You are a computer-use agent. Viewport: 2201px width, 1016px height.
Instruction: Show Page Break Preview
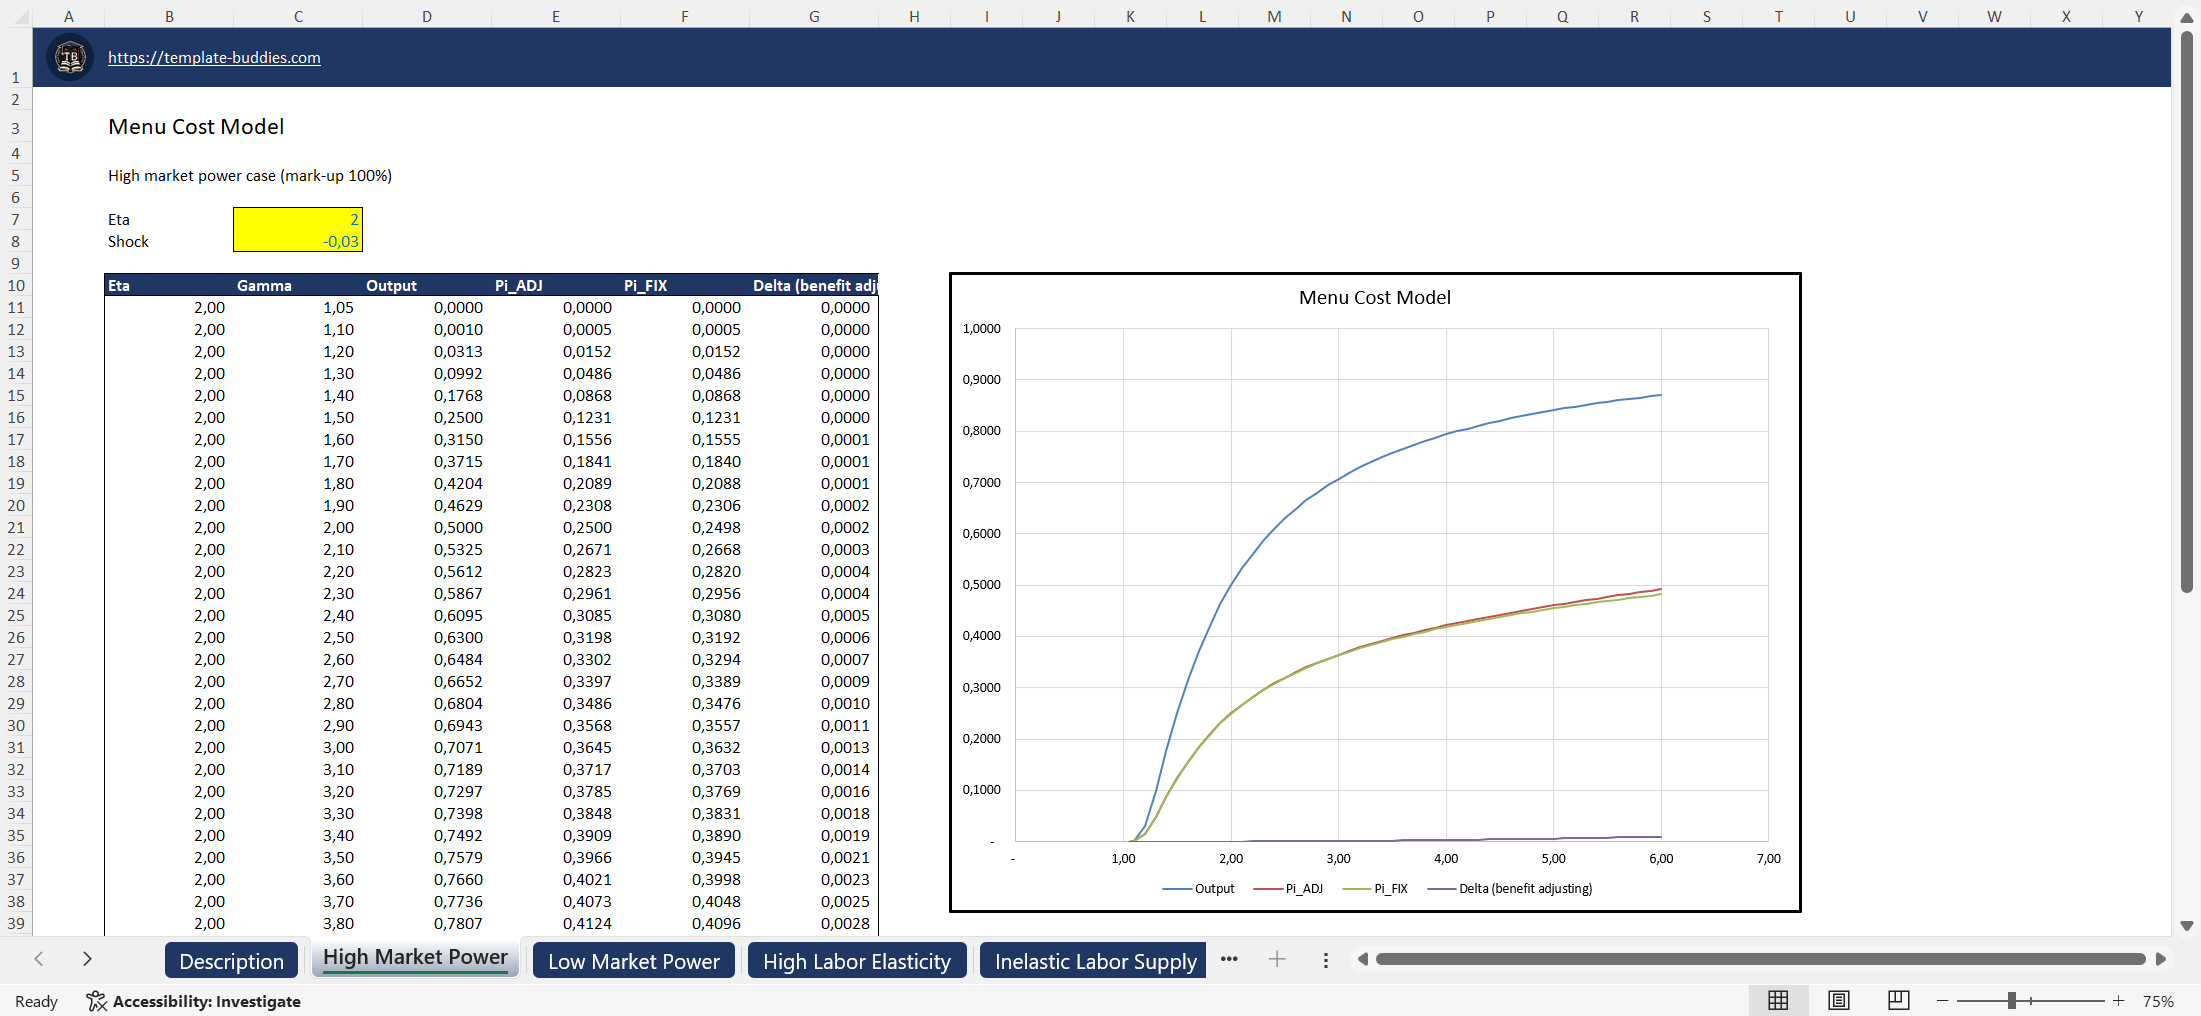pos(1898,1000)
